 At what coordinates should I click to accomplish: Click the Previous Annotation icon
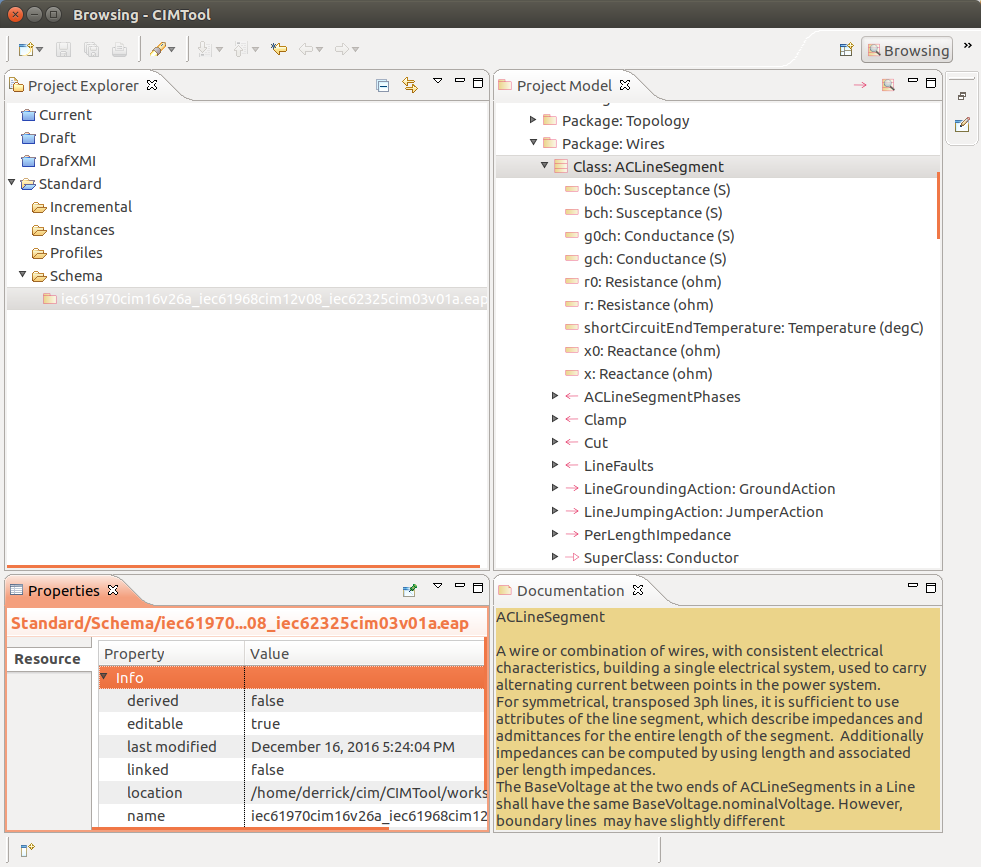(240, 49)
